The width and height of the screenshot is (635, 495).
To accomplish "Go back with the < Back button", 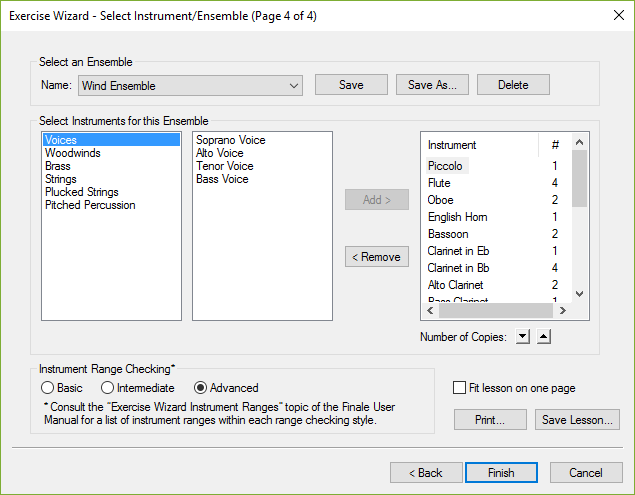I will 425,472.
